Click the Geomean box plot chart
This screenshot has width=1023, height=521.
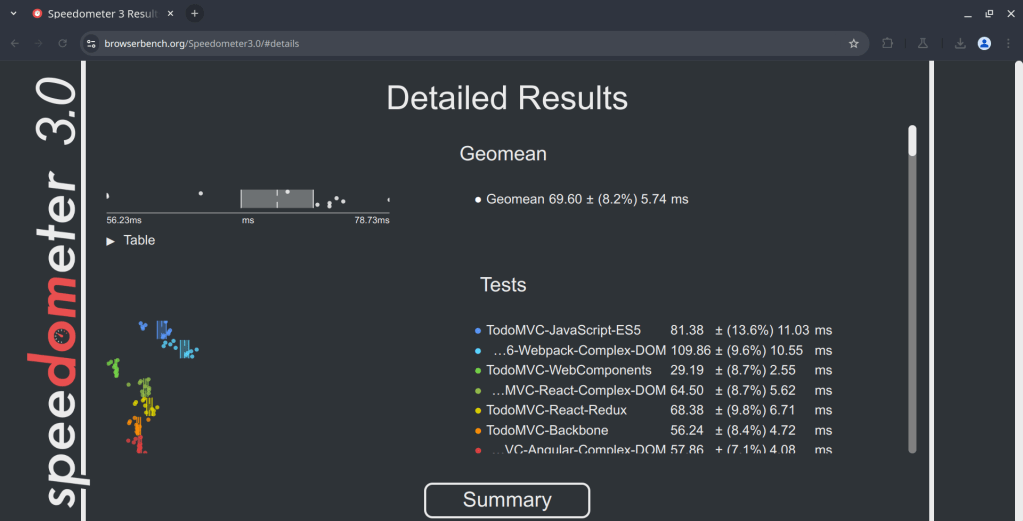click(x=277, y=198)
